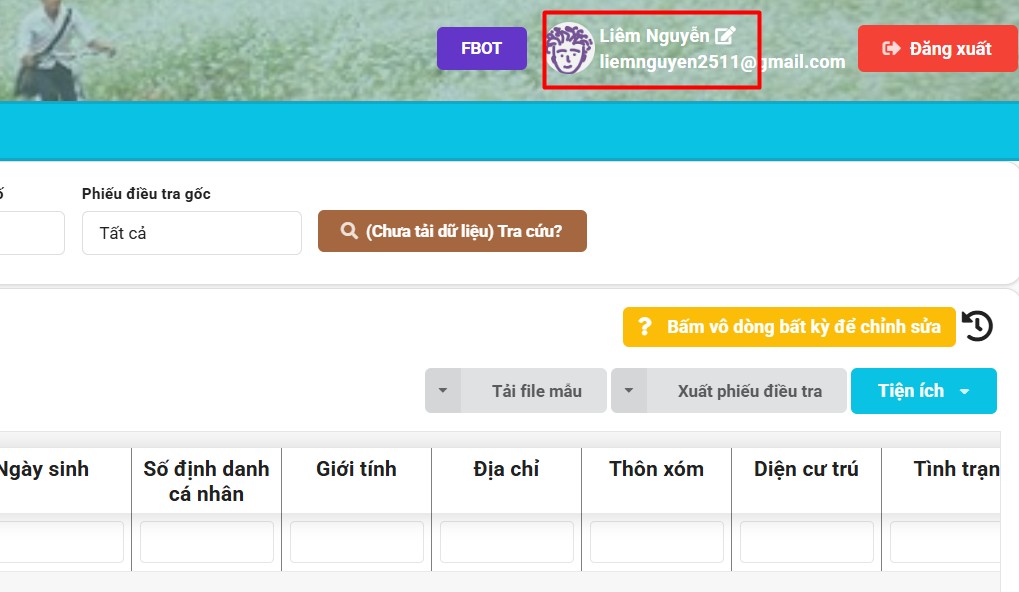Log out with the Đăng xuất button

coord(937,48)
